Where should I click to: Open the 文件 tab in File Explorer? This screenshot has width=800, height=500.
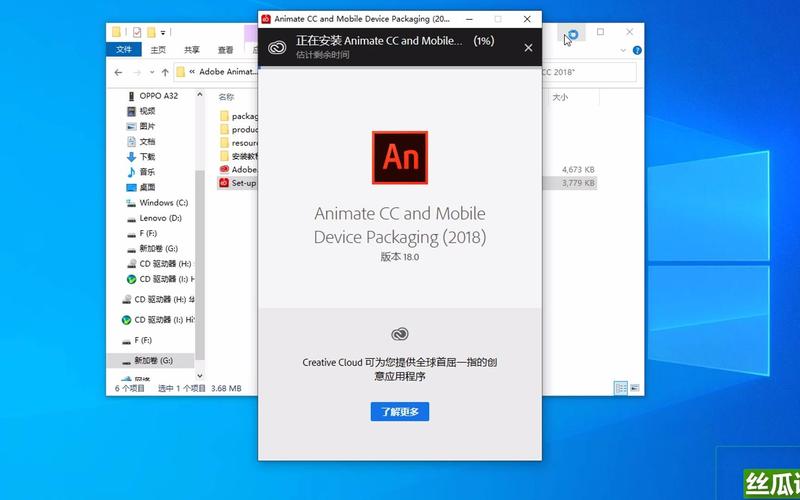123,49
